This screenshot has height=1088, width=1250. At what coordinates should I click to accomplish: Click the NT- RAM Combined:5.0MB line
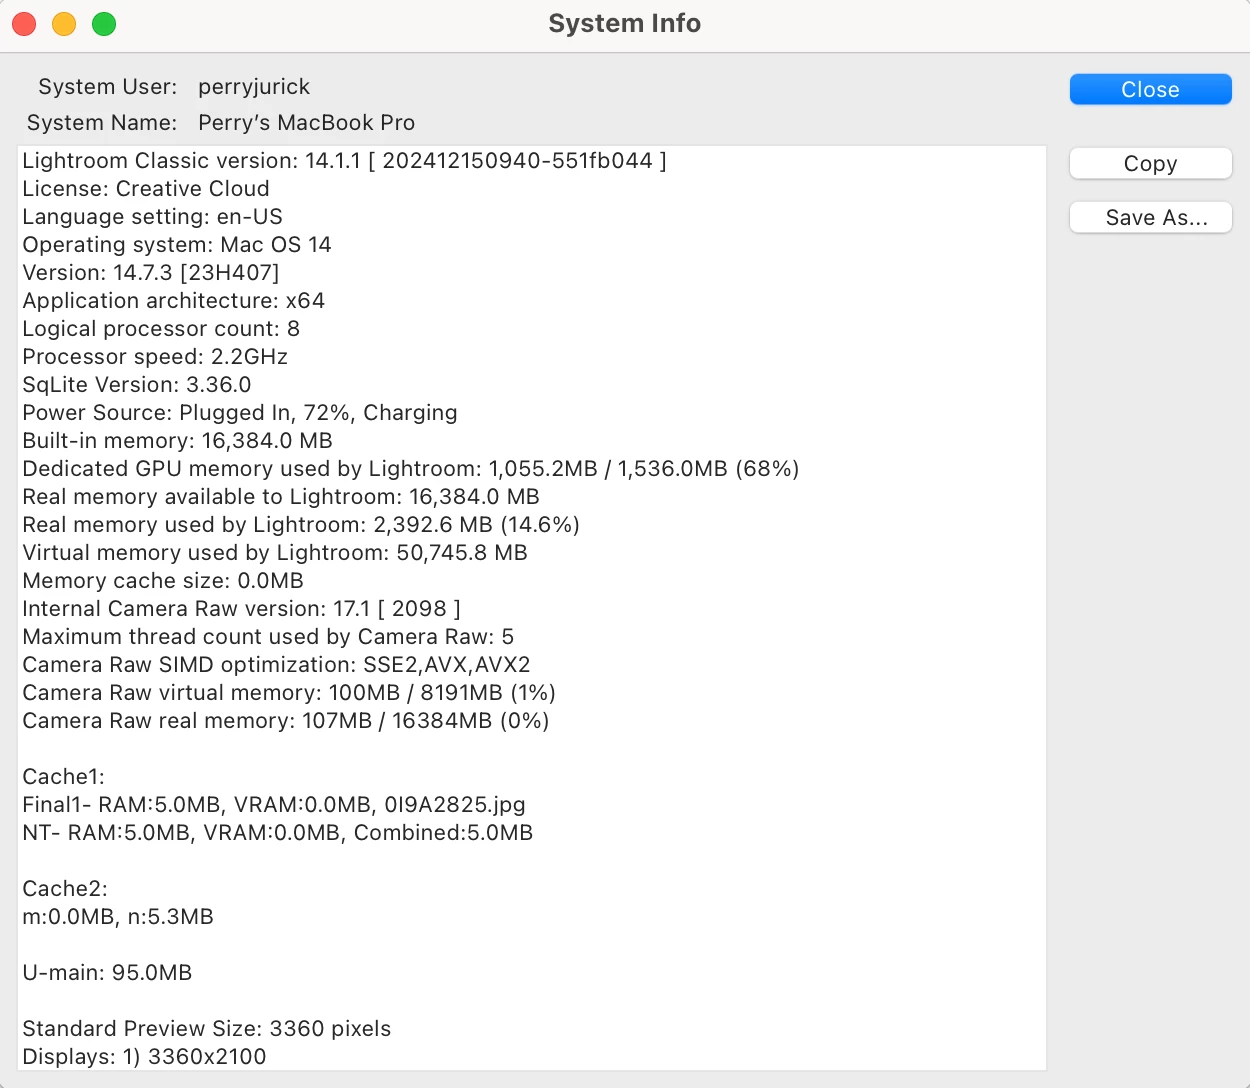point(278,833)
